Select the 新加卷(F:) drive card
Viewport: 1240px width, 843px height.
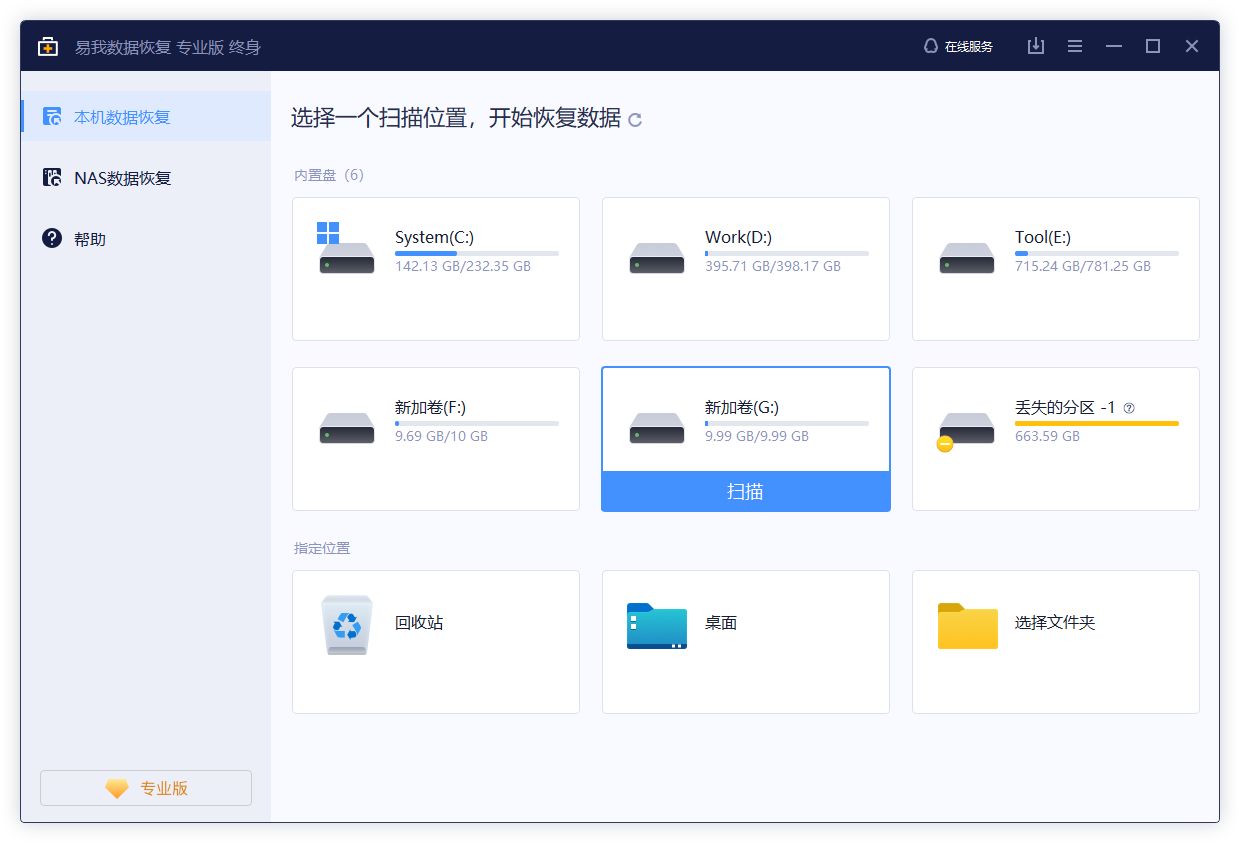coord(435,438)
